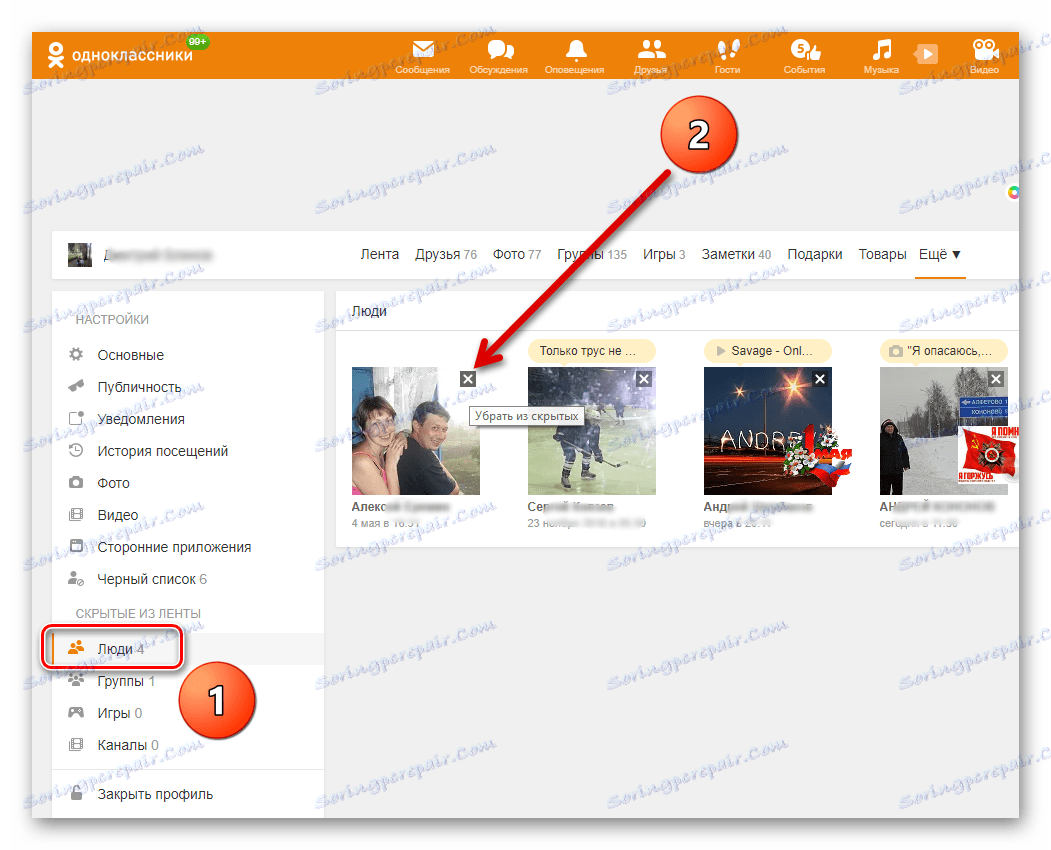Open the Друзья icon in top bar

651,56
